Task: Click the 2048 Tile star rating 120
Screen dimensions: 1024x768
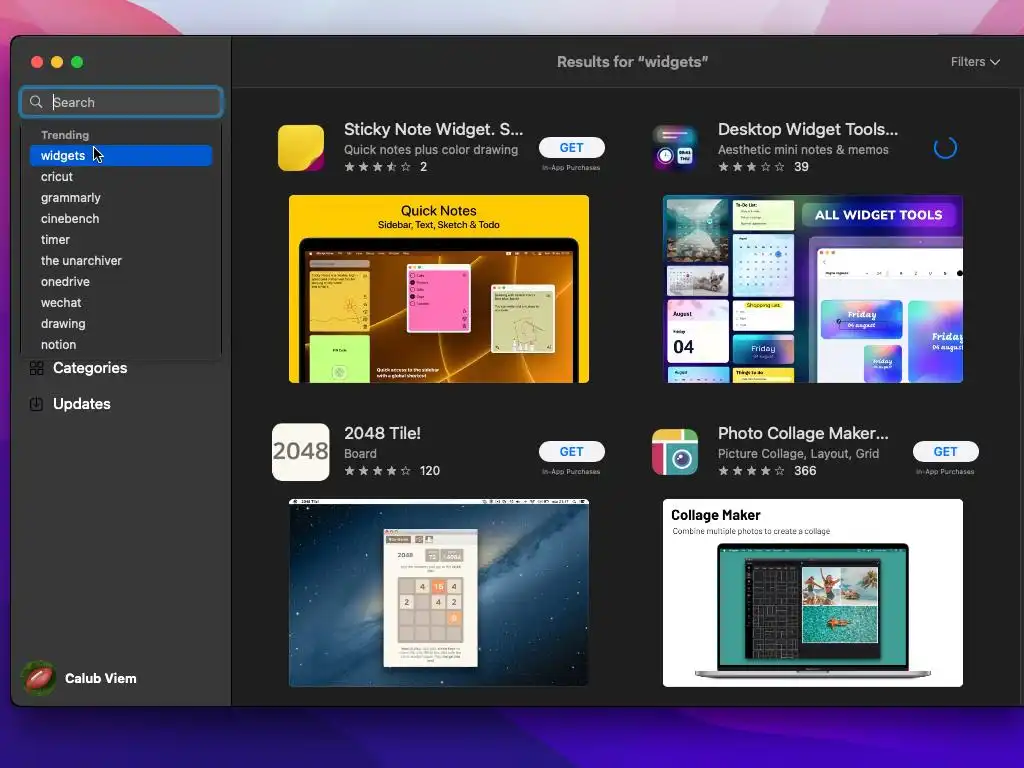Action: click(392, 471)
